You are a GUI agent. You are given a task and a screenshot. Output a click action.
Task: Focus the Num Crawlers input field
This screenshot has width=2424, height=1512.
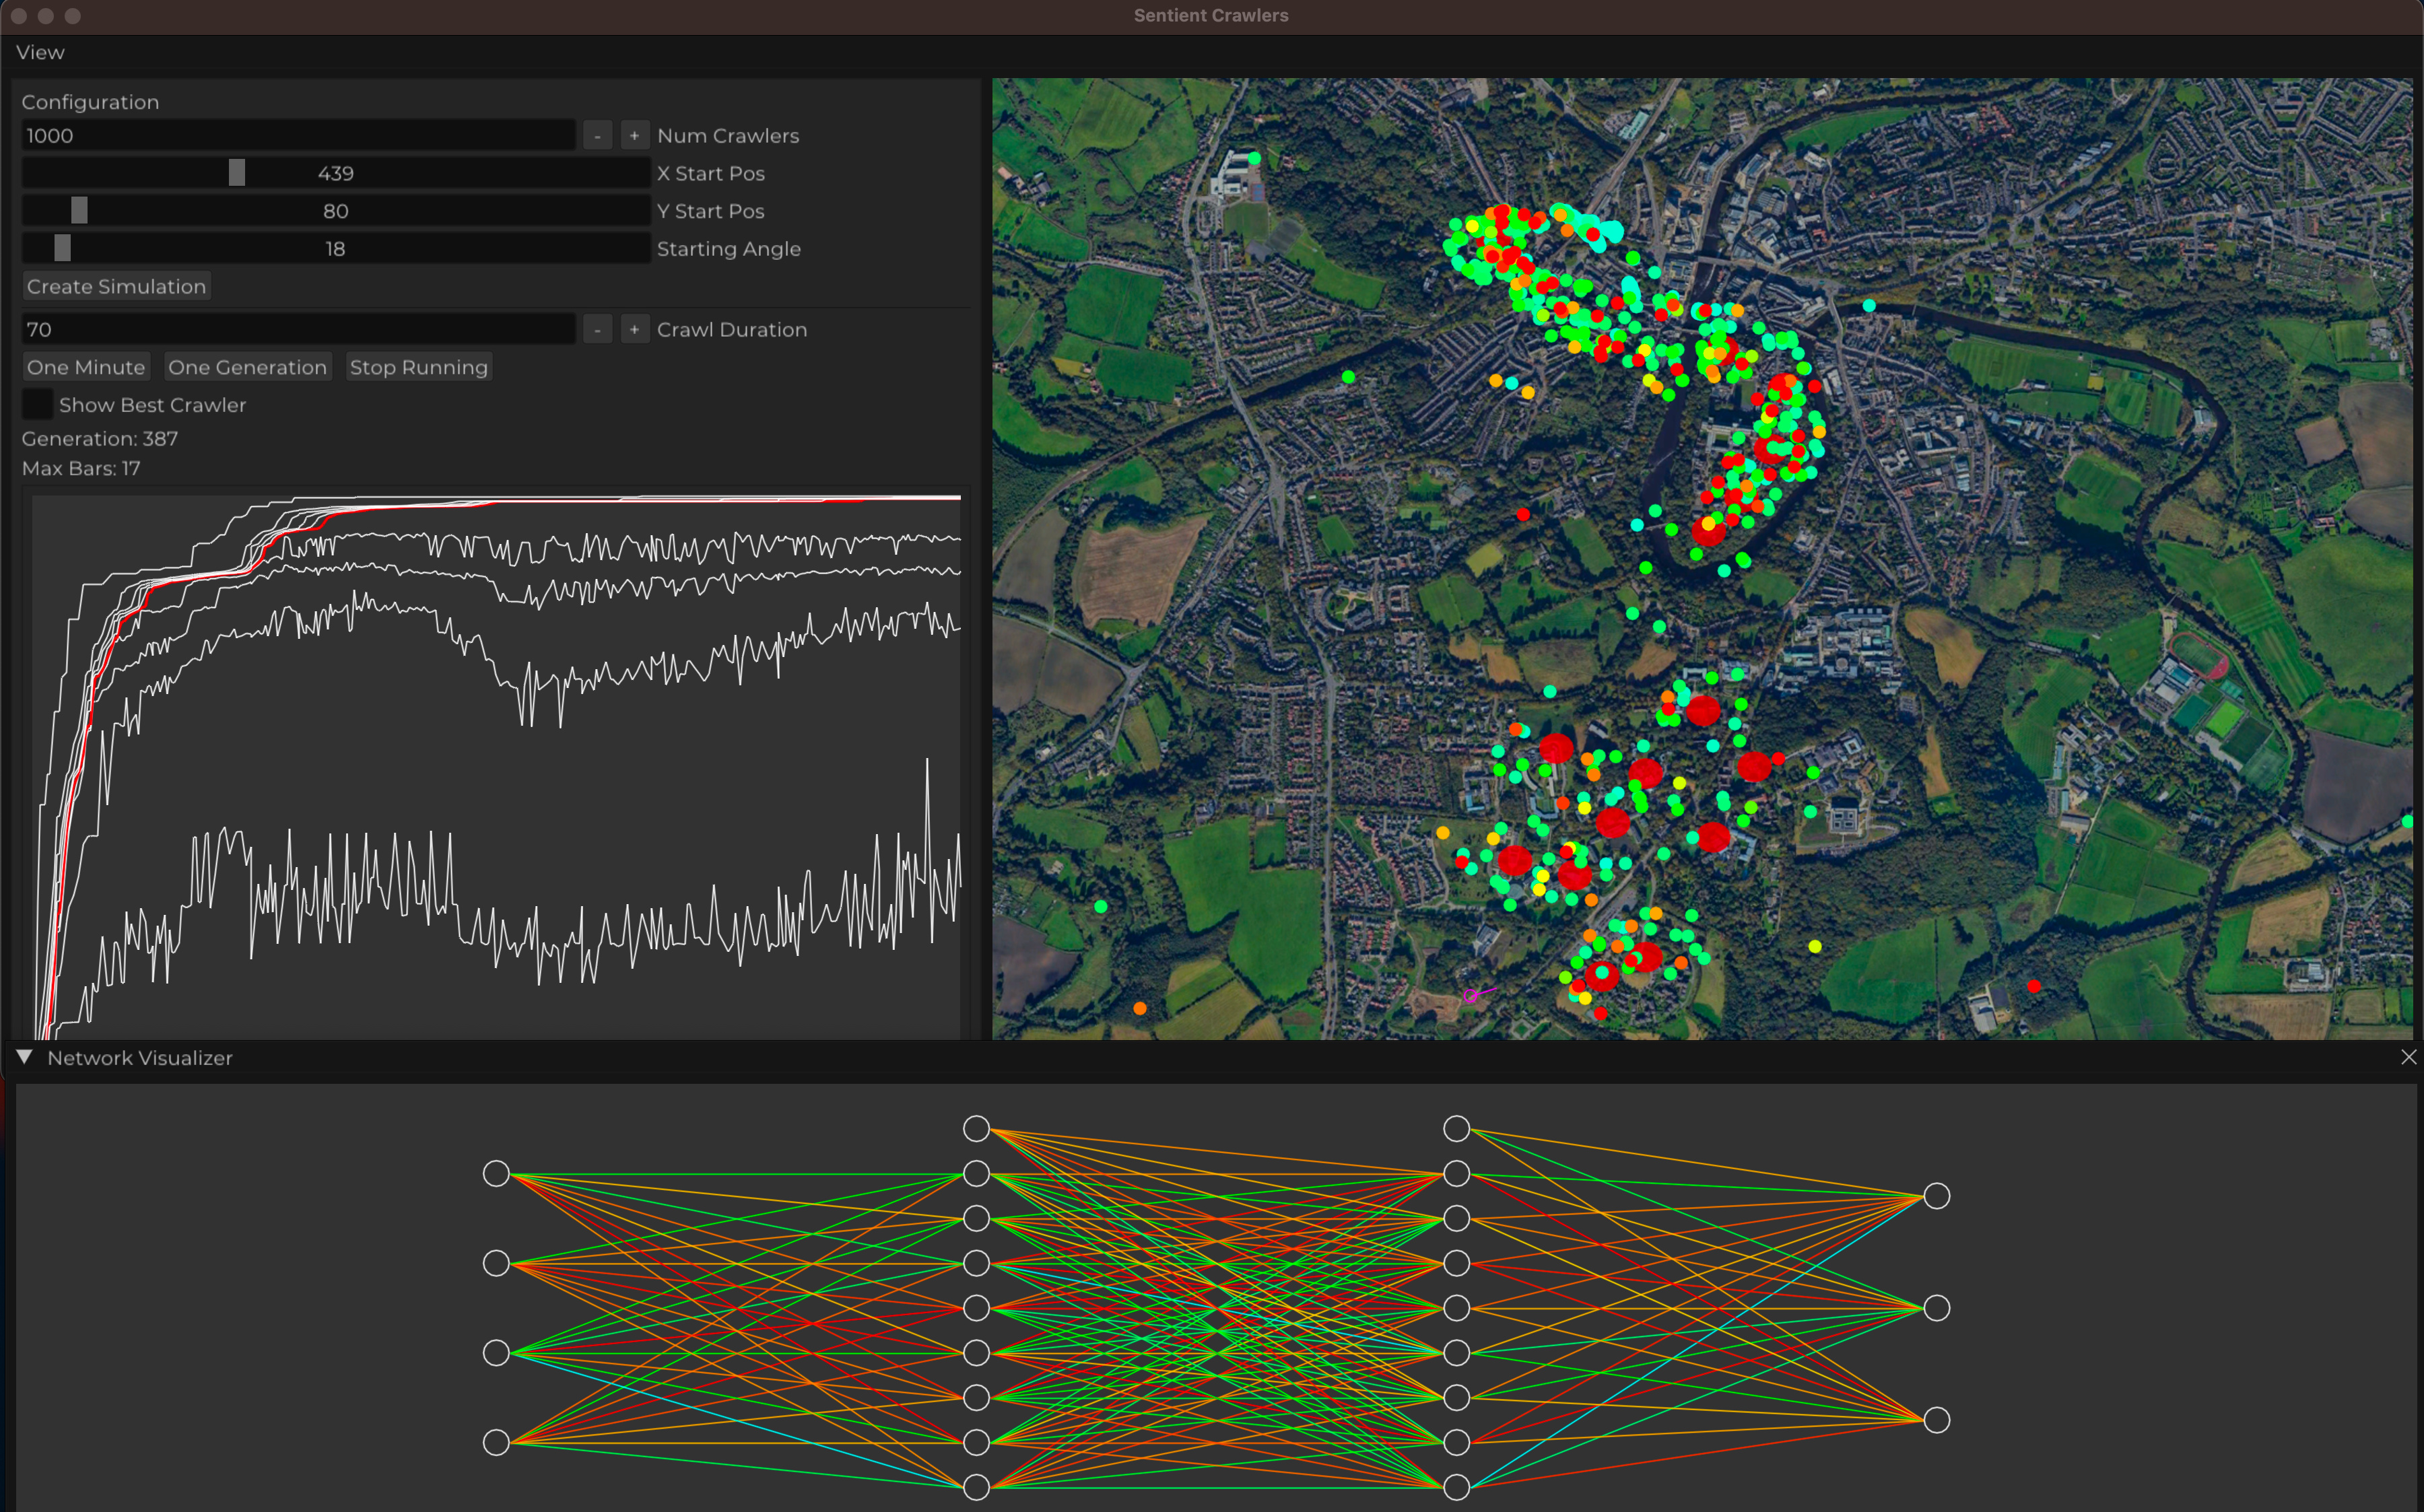pos(298,135)
